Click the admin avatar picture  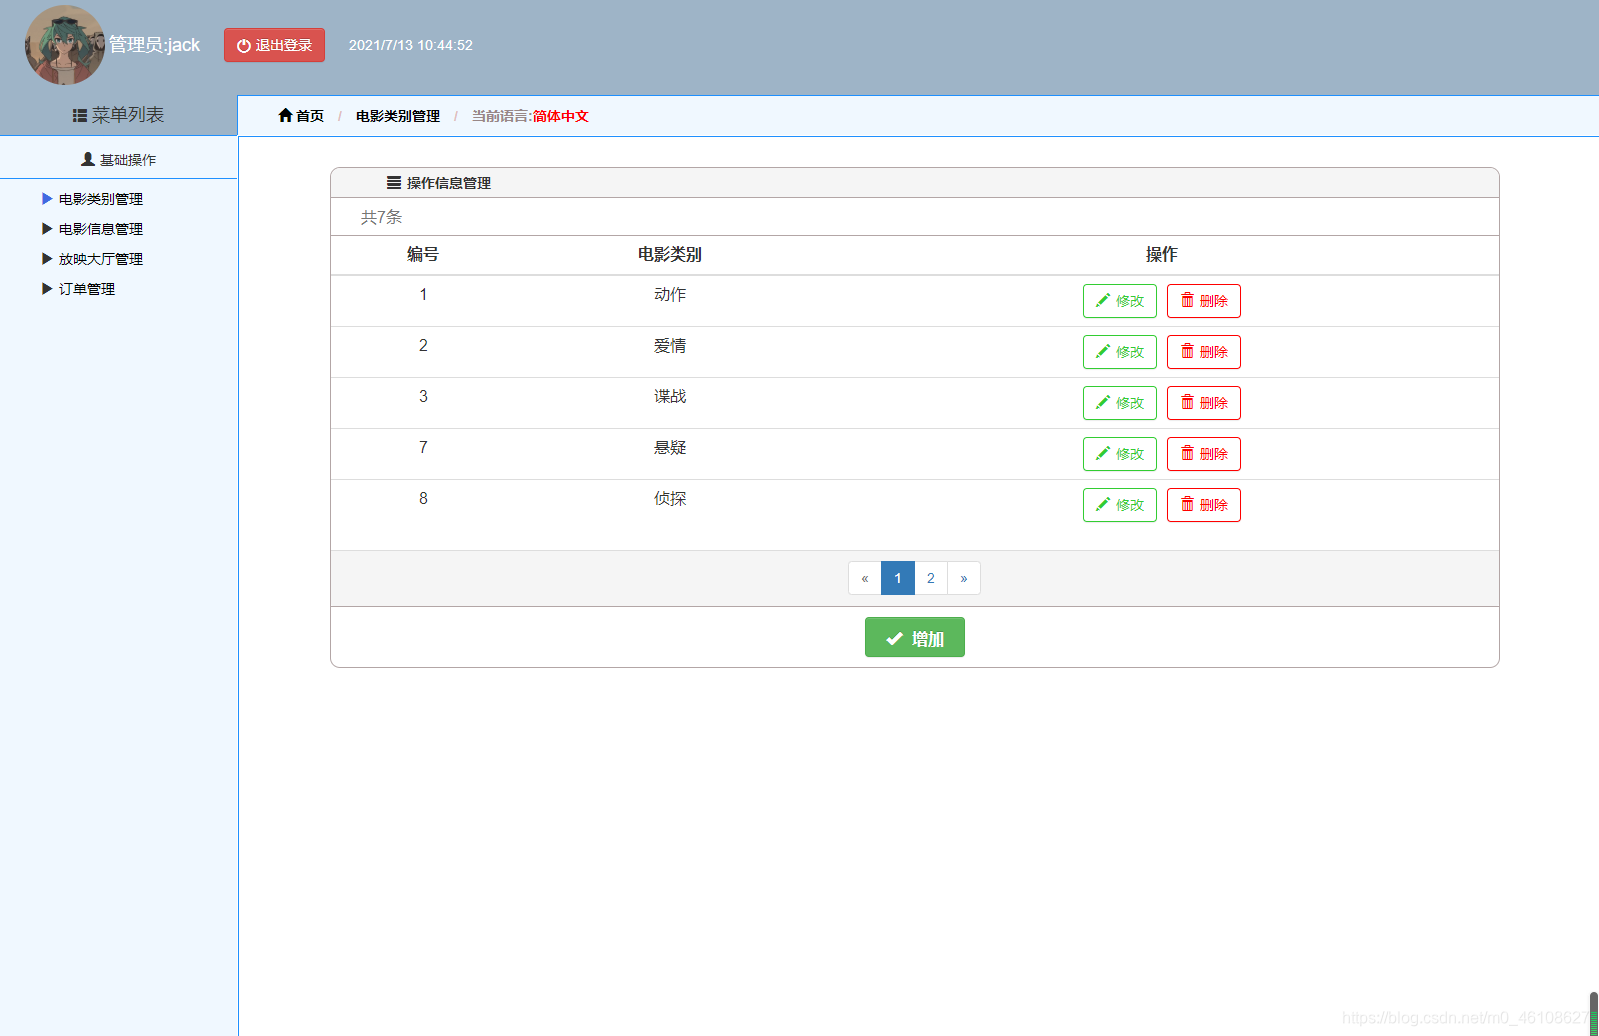[x=65, y=45]
